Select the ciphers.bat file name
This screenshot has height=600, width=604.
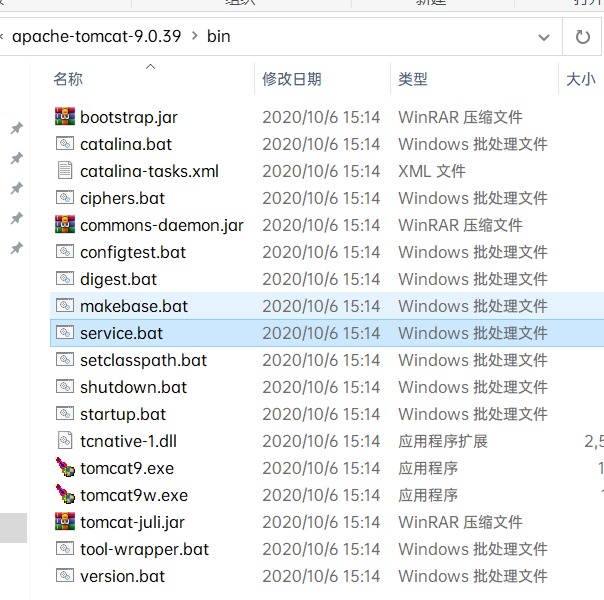tap(122, 199)
